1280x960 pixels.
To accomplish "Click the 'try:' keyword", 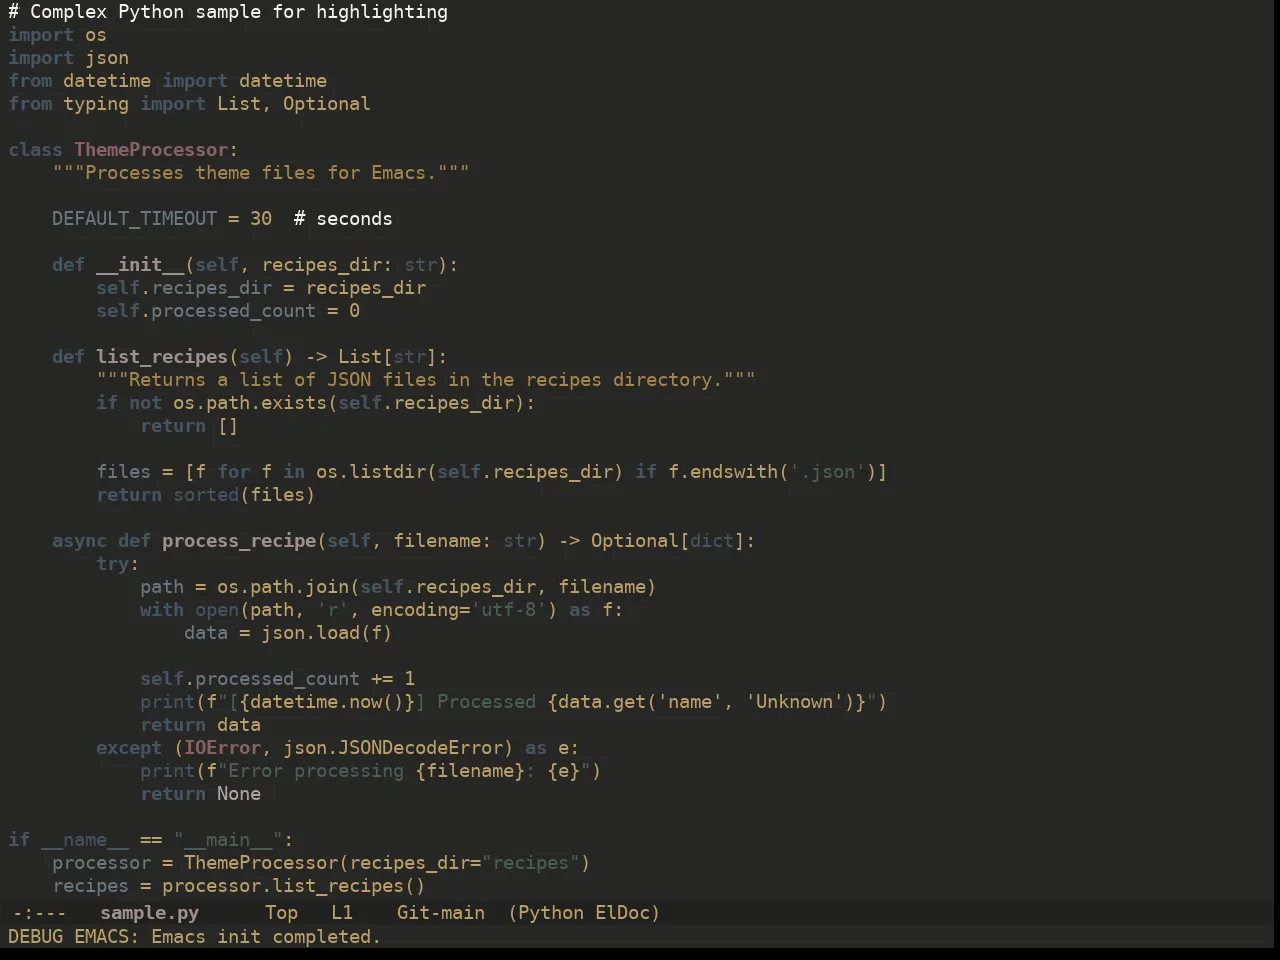I will point(118,564).
